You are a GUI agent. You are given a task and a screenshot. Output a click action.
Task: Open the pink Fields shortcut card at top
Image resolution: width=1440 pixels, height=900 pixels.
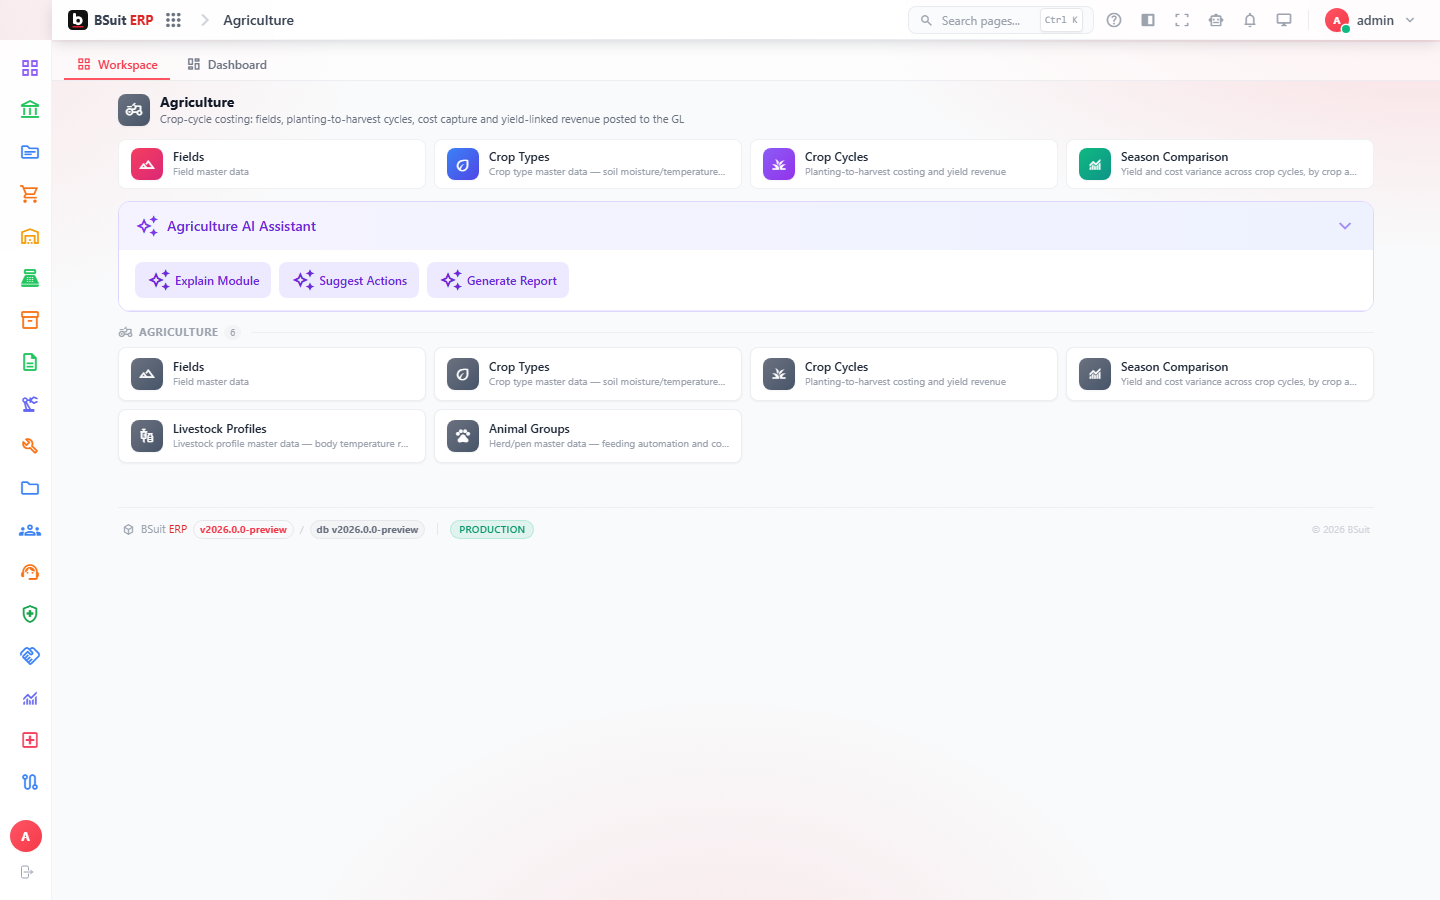272,164
